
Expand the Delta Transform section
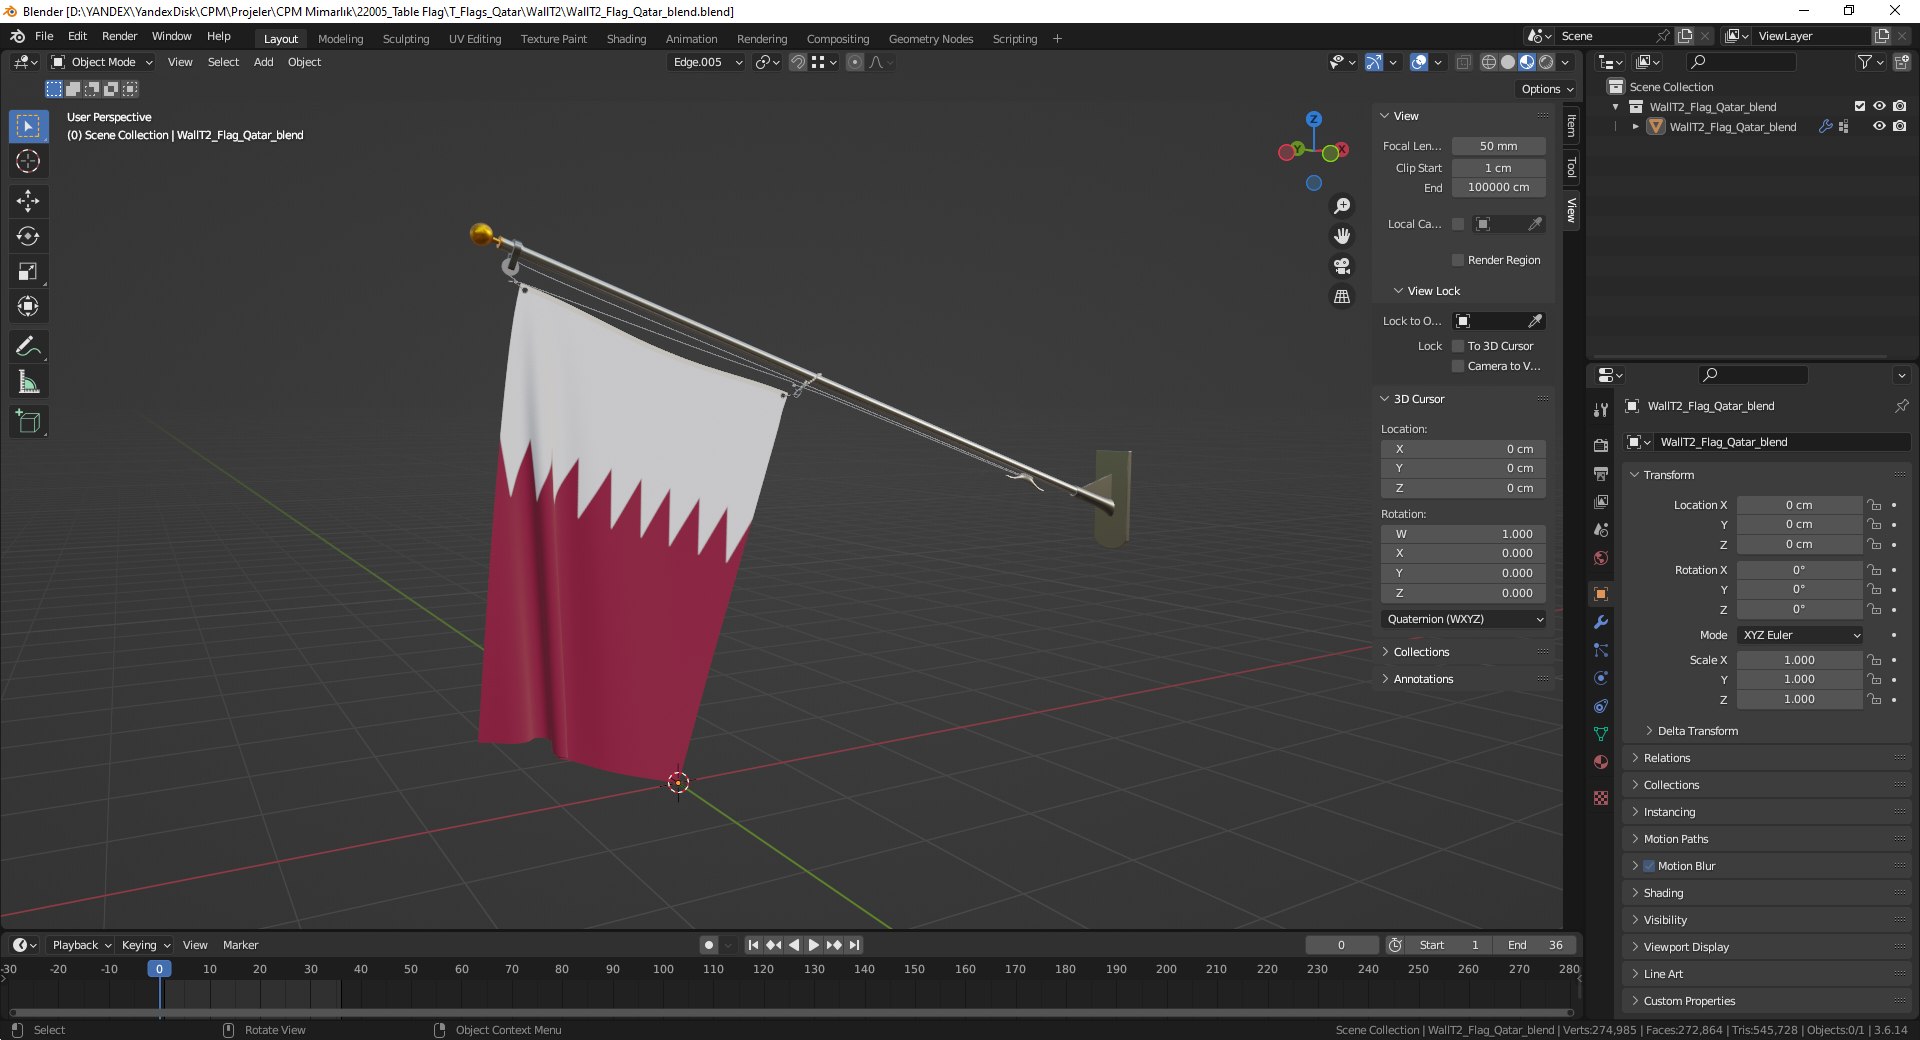point(1696,731)
